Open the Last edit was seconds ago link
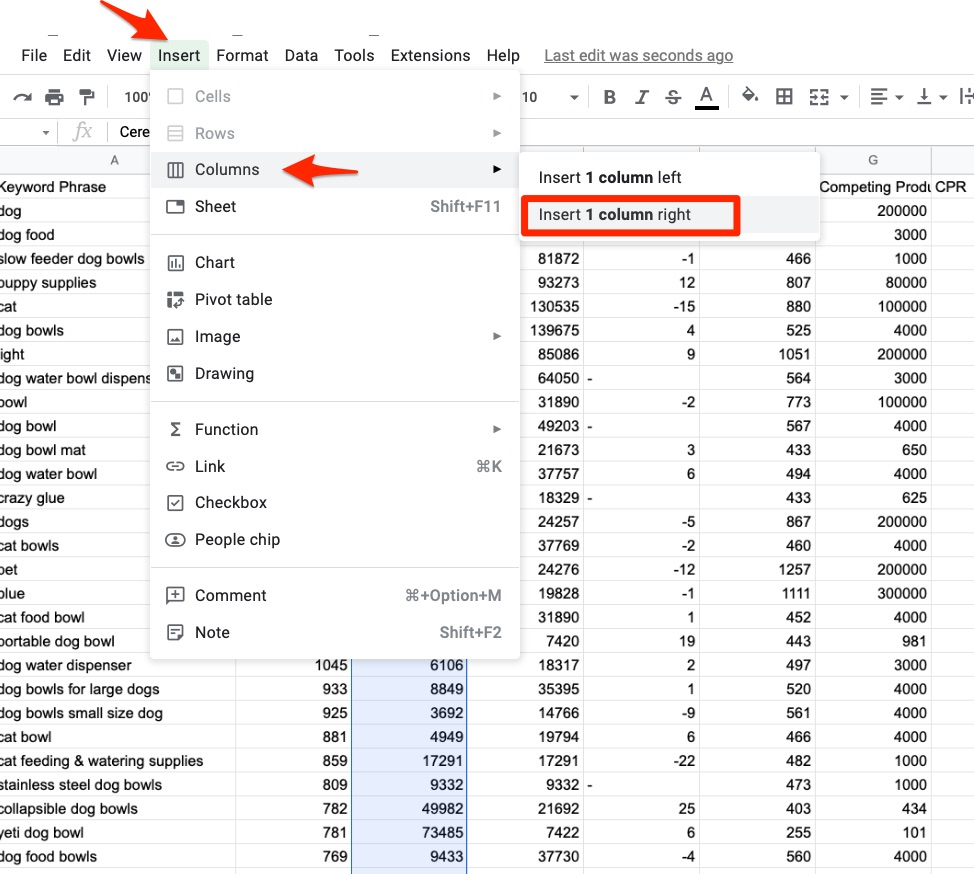974x874 pixels. [638, 56]
